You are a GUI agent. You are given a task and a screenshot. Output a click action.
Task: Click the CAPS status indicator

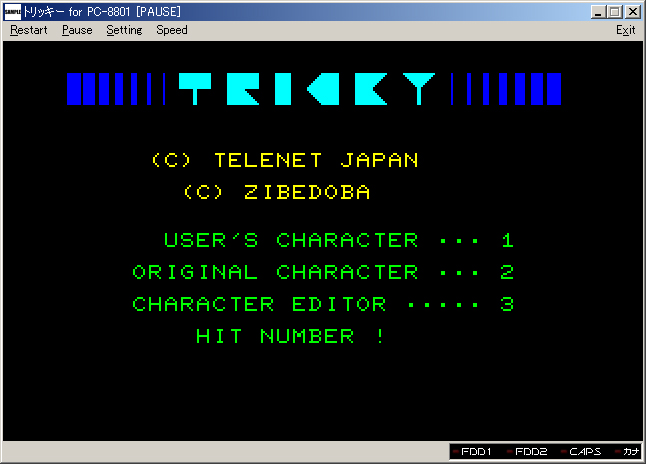pyautogui.click(x=581, y=452)
